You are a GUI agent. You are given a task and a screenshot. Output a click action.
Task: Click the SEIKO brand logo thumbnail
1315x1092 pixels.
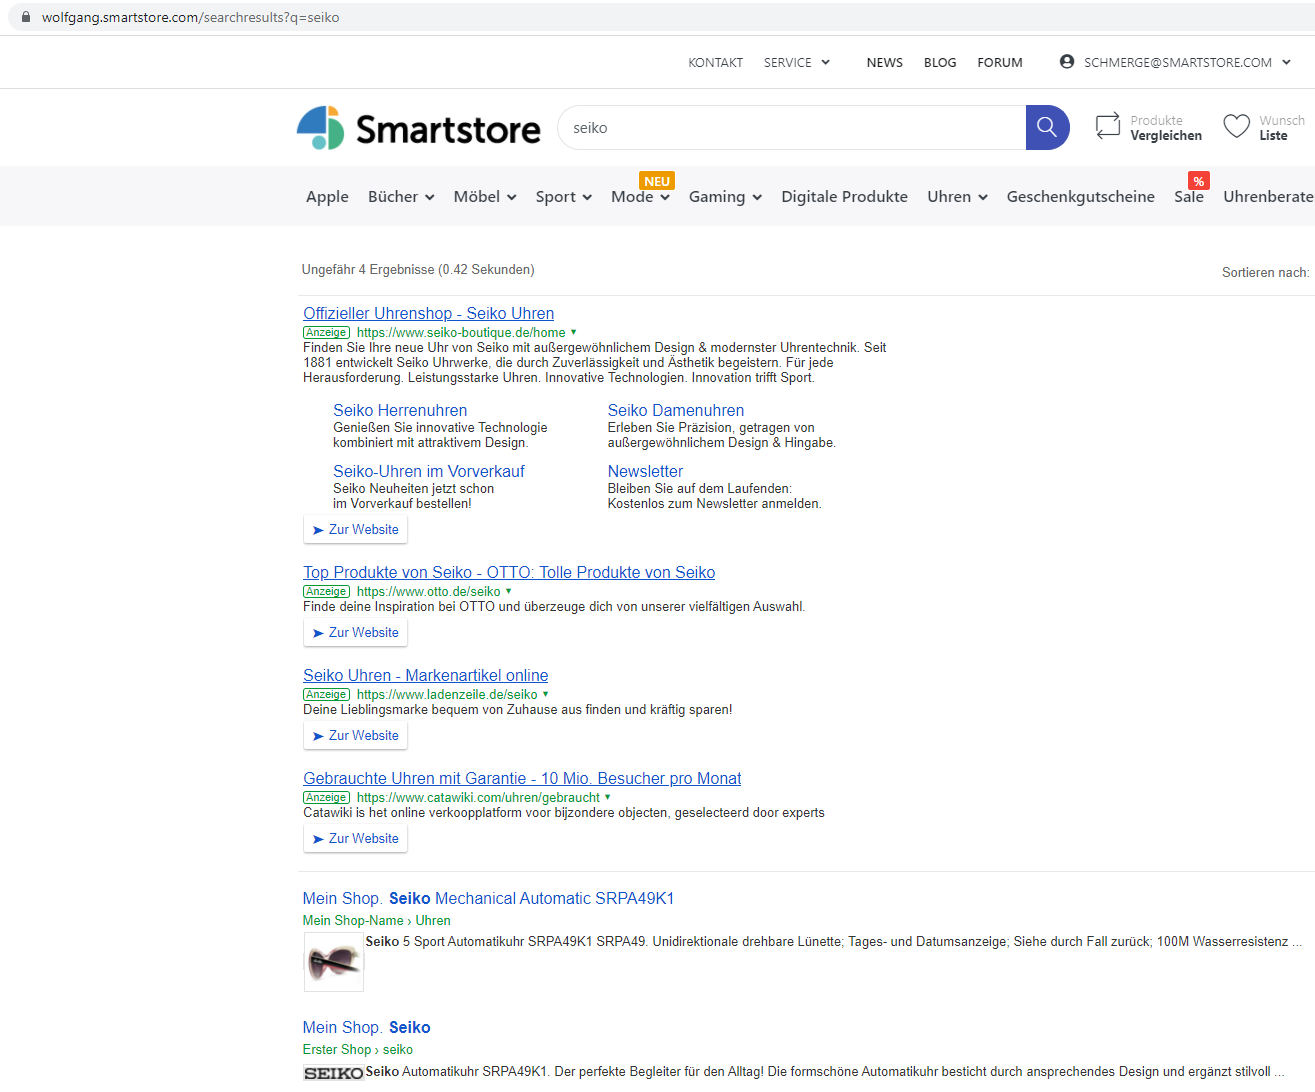pyautogui.click(x=333, y=1073)
